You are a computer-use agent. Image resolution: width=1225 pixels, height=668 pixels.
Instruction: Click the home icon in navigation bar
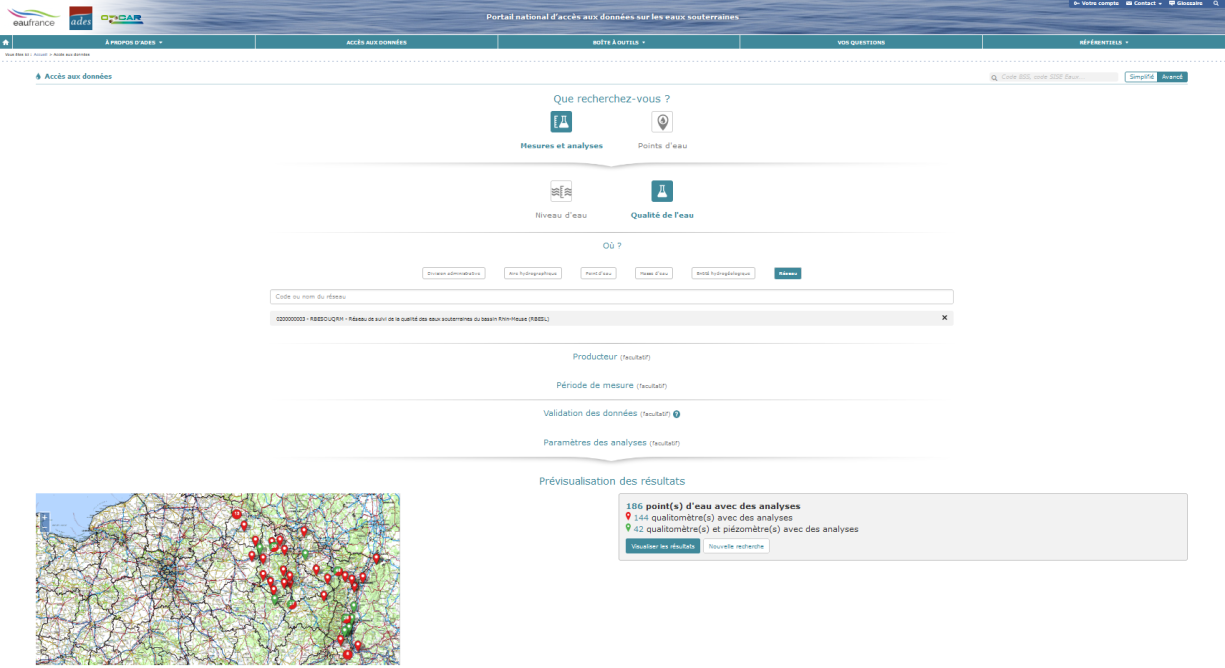pyautogui.click(x=6, y=42)
